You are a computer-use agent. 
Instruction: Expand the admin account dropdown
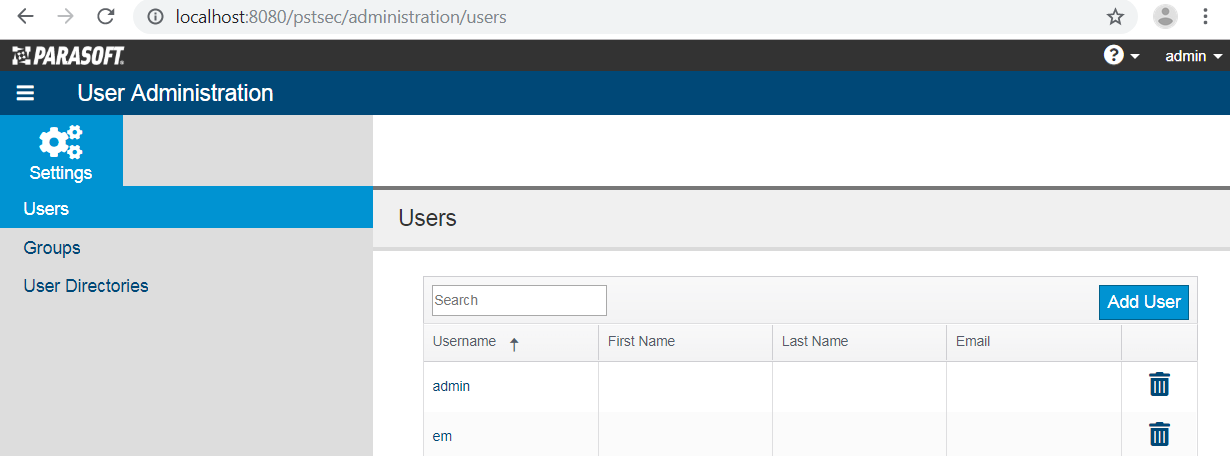(x=1193, y=56)
